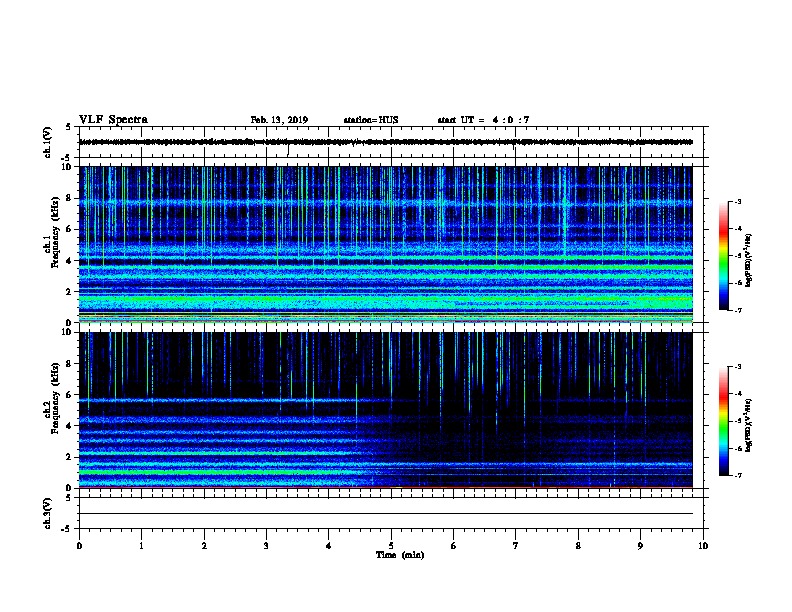The image size is (792, 612).
Task: Click the "2" kHz tick of ch.2
Action: click(69, 457)
